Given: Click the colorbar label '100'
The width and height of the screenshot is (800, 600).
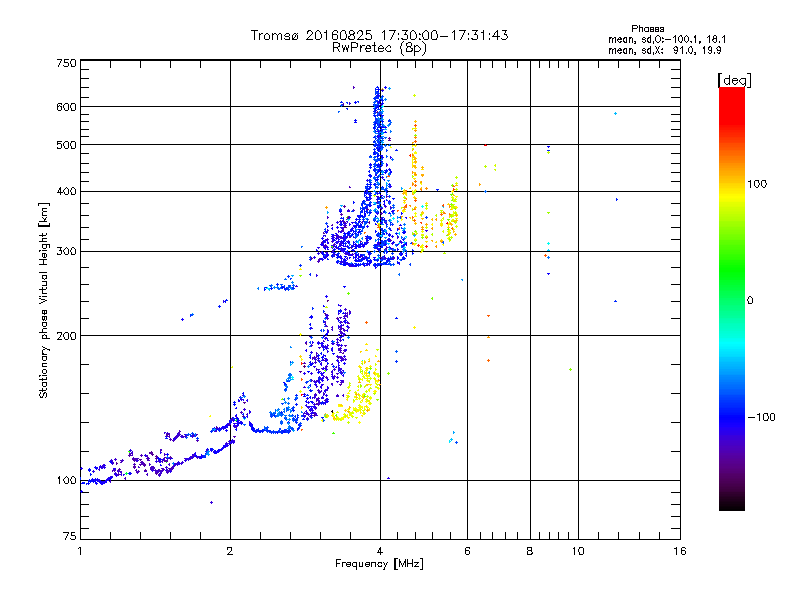Looking at the screenshot, I should [757, 184].
